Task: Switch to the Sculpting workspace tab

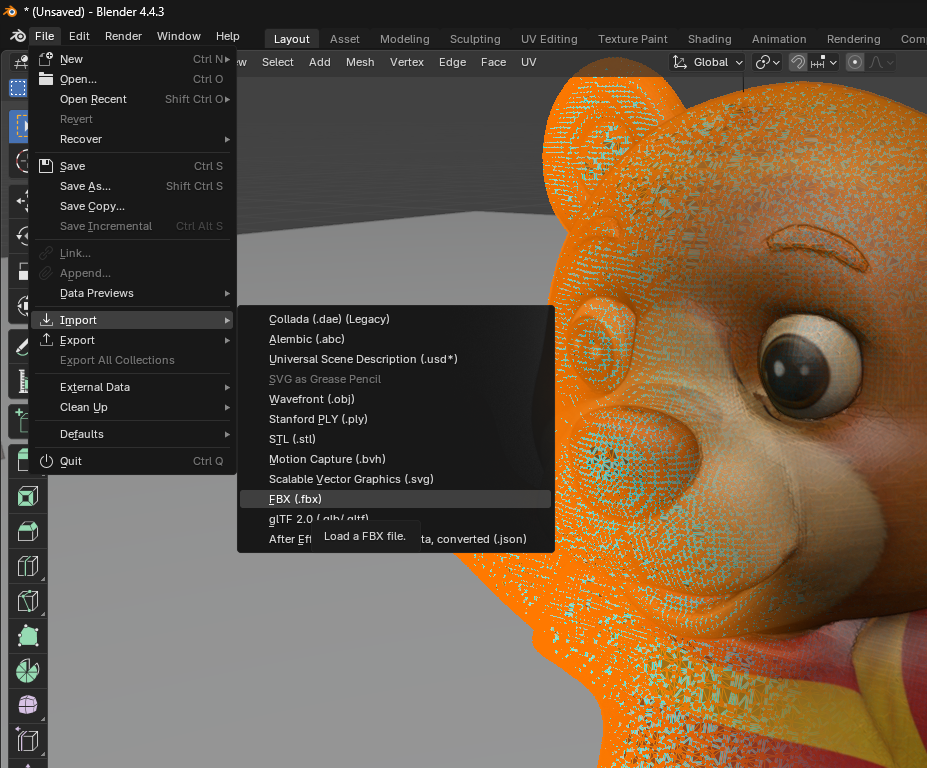Action: tap(475, 39)
